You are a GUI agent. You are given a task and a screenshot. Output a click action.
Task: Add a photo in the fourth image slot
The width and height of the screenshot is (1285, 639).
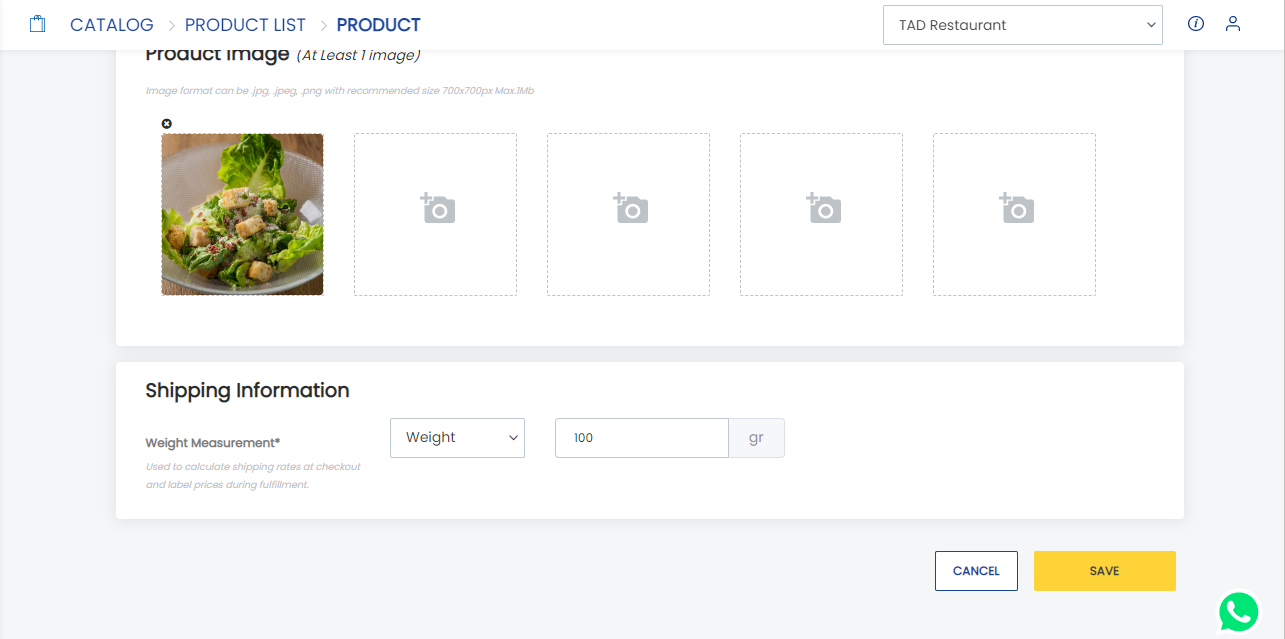(821, 214)
